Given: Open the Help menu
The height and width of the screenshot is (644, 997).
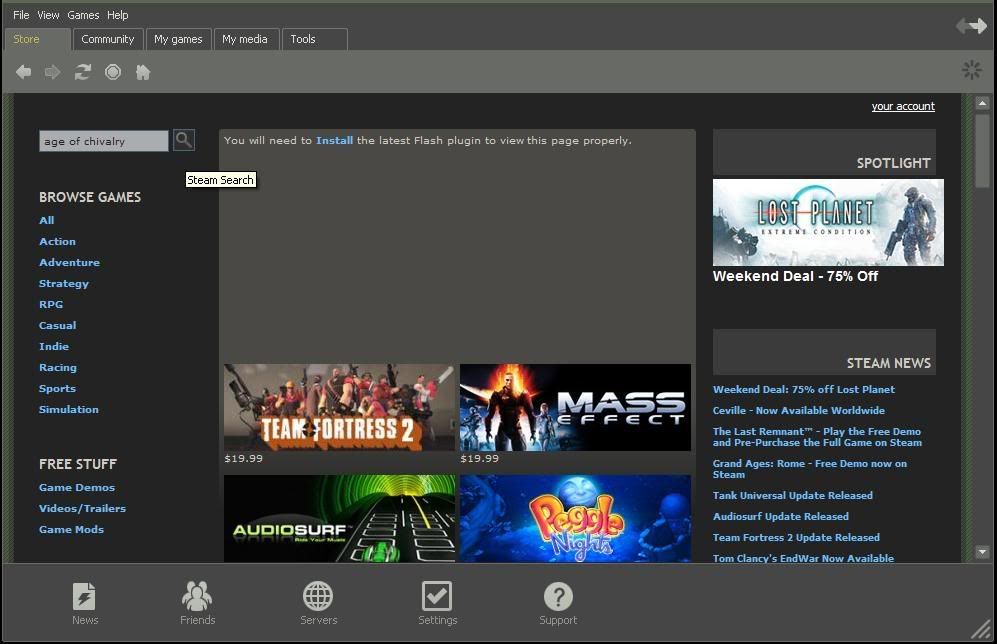Looking at the screenshot, I should click(118, 15).
